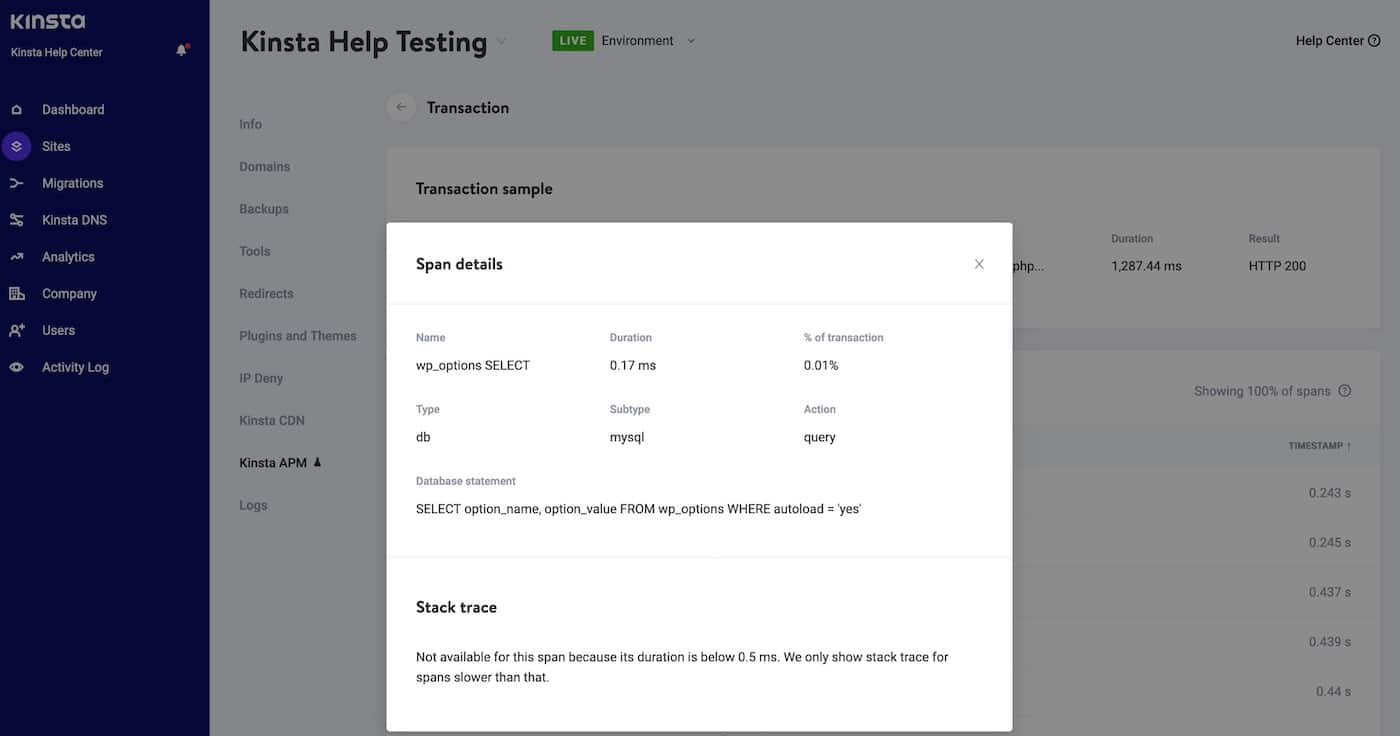Click the Kinsta APM beta flask icon

[318, 463]
